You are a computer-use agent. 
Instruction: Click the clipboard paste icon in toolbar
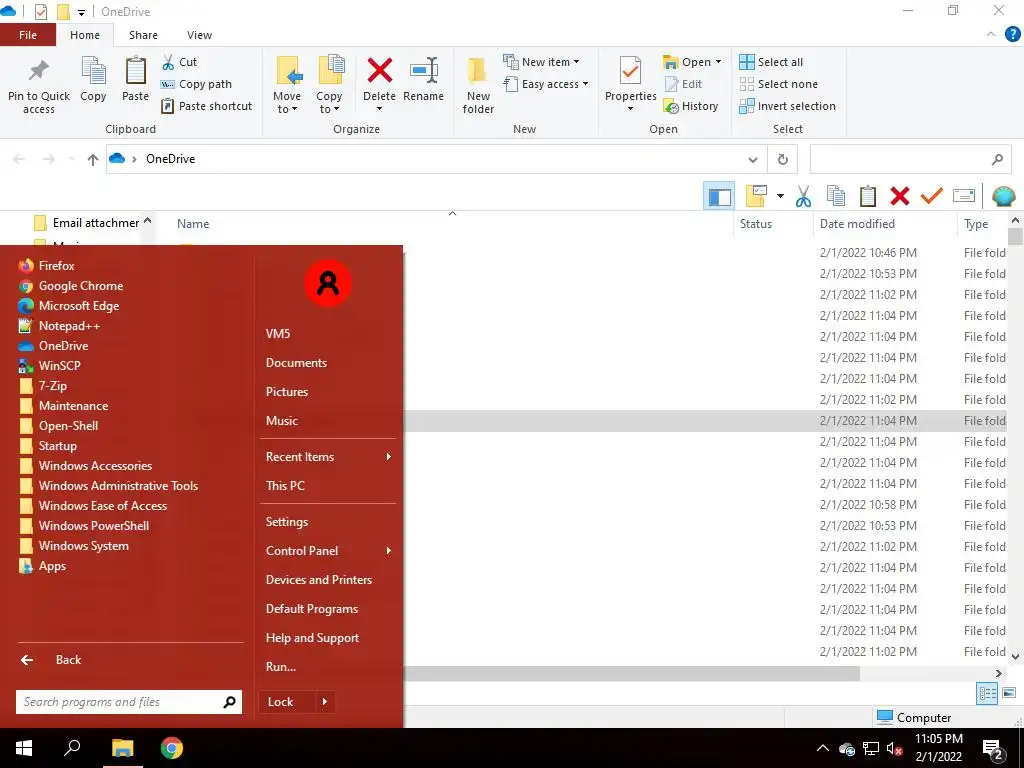coord(868,196)
